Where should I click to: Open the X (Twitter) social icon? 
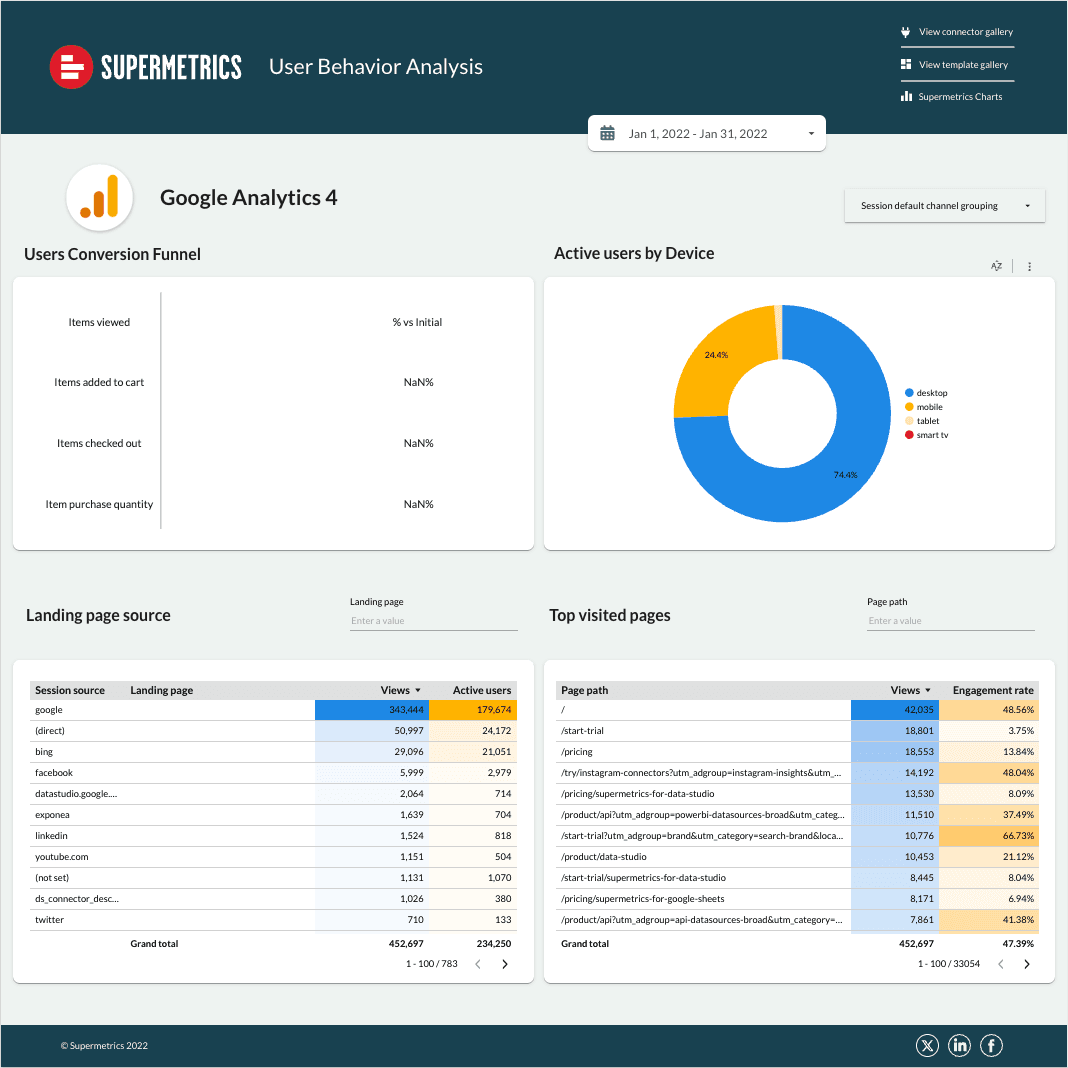pos(928,1045)
